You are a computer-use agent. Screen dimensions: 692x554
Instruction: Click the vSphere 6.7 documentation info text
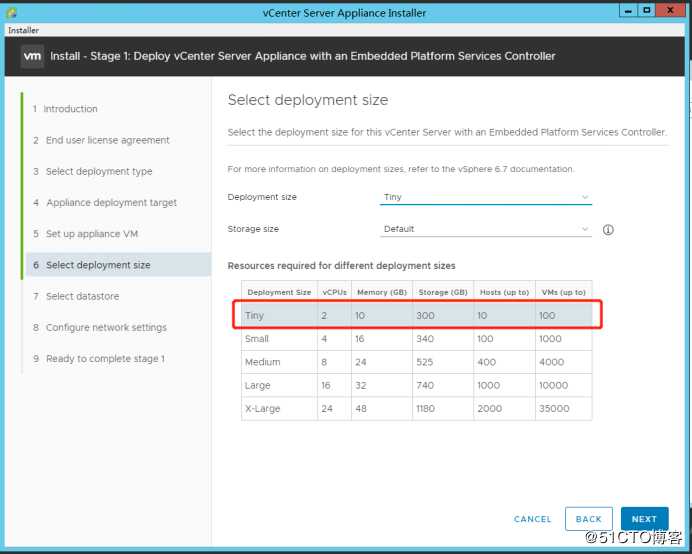tap(401, 169)
